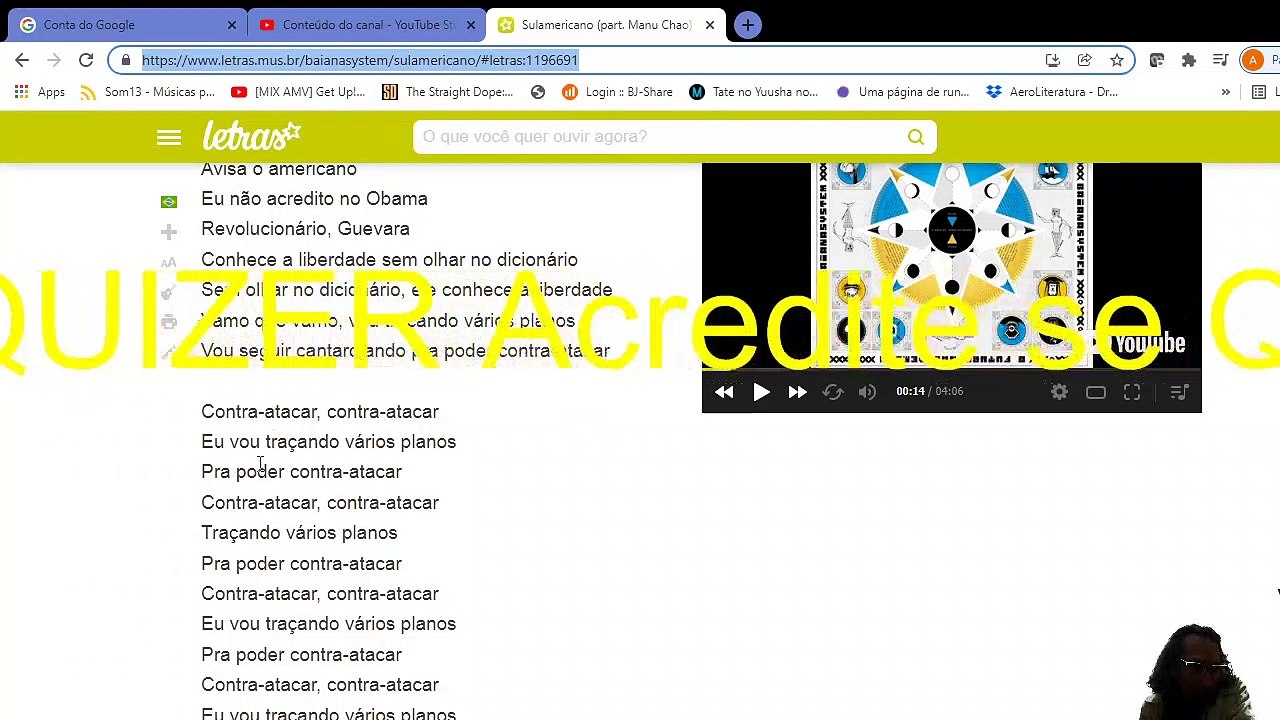
Task: Open the browser profile avatar
Action: pyautogui.click(x=1253, y=60)
